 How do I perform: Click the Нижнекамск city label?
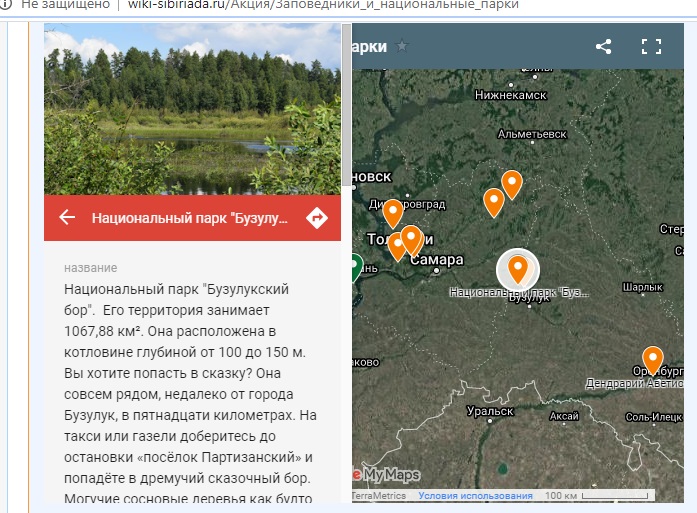[x=510, y=95]
